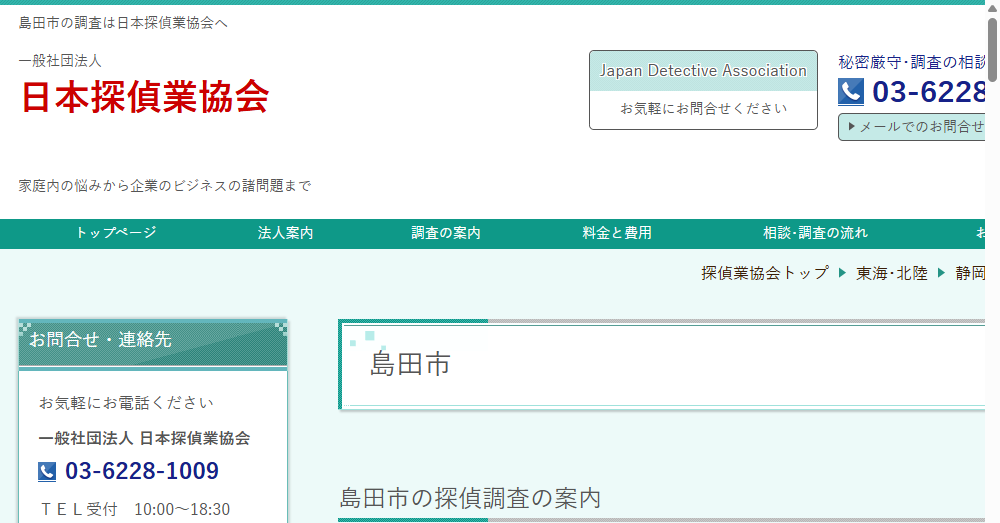This screenshot has width=1000, height=523.
Task: Click the decorative squares icon beside 島田市 heading
Action: tap(363, 339)
